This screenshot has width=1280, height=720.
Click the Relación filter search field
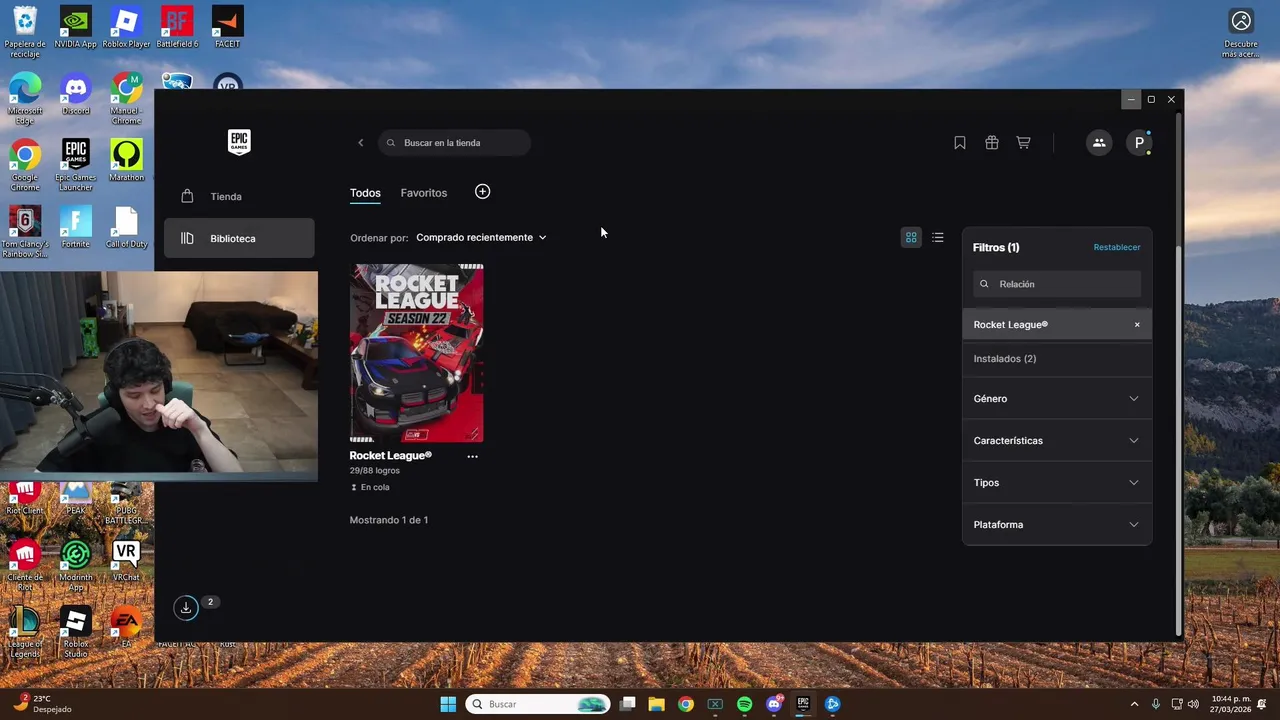click(1057, 284)
